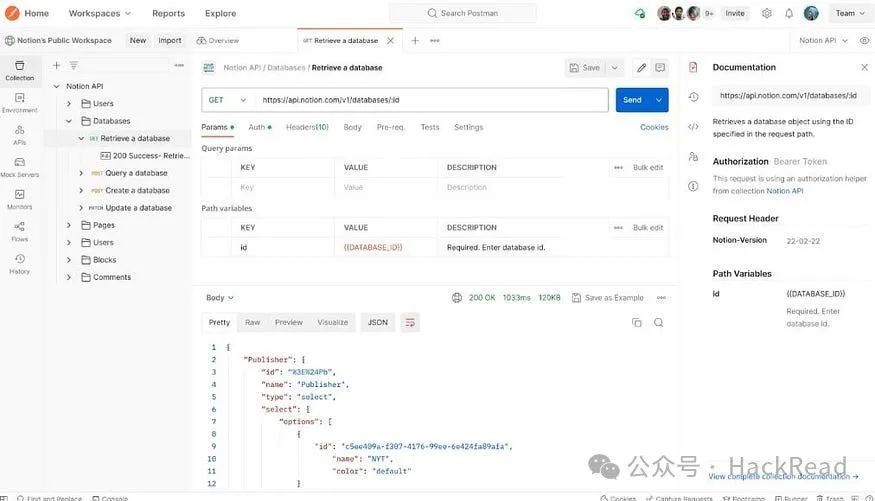Close the Documentation panel
This screenshot has height=501, width=875.
(864, 67)
